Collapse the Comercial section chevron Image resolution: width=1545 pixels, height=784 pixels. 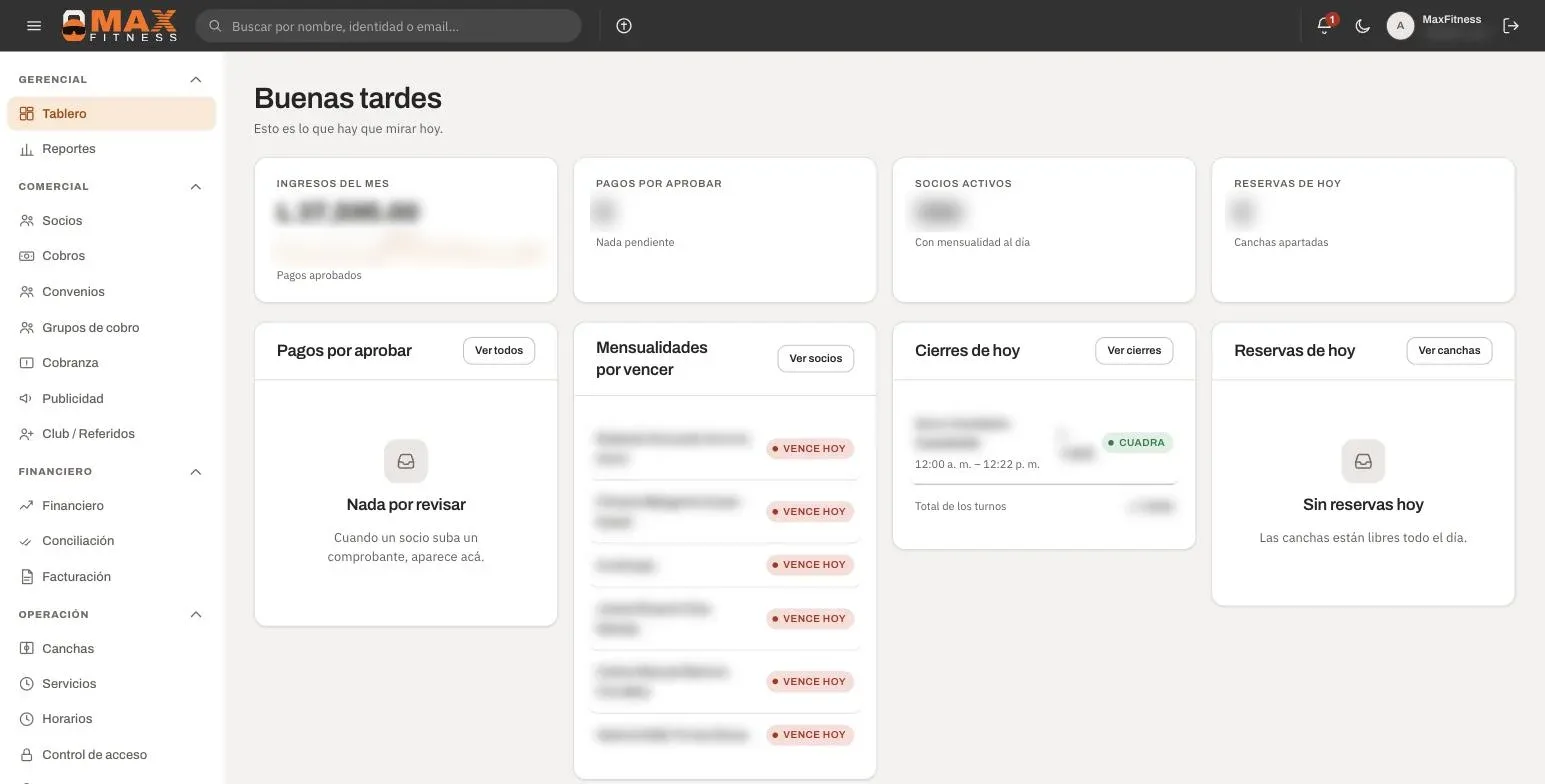[x=196, y=187]
